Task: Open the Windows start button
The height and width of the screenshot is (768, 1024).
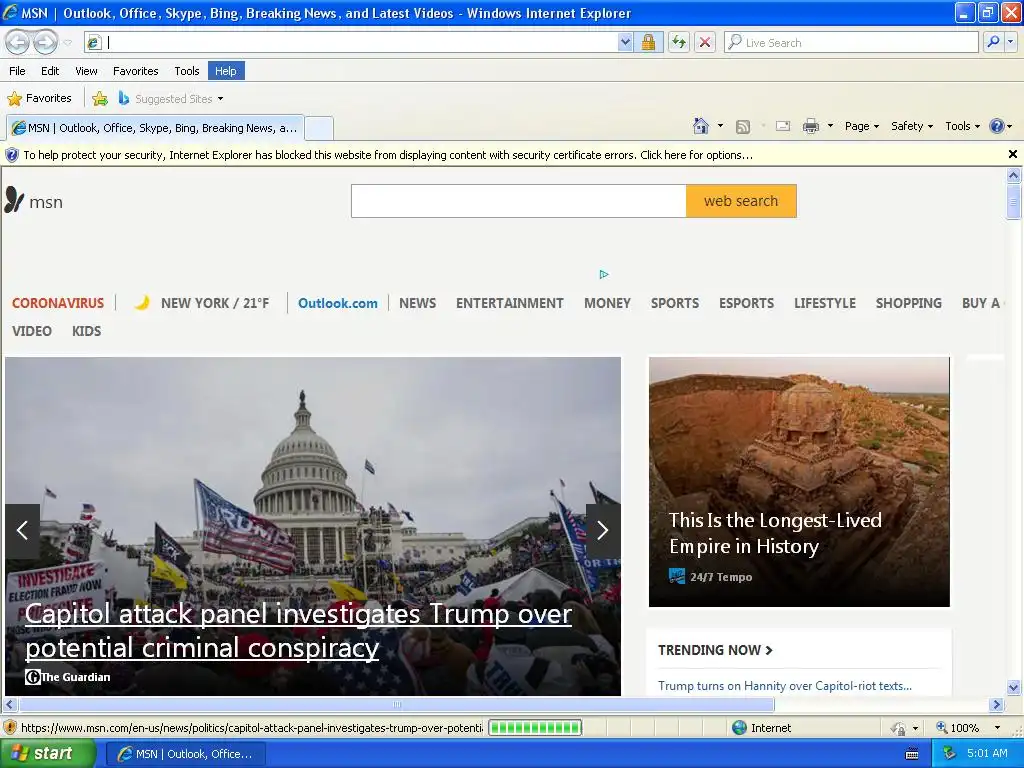Action: point(47,754)
